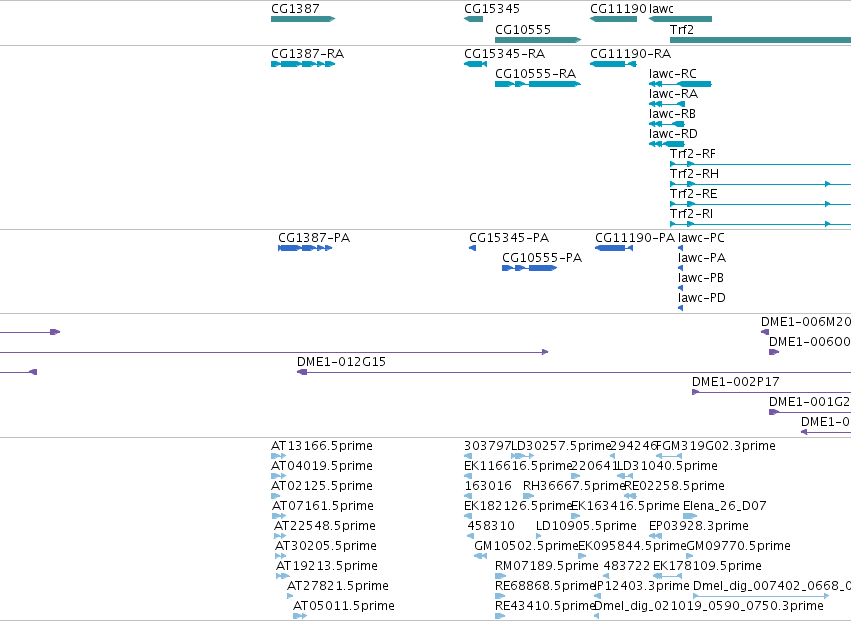
Task: Select the CG10555-PA protein glyph
Action: [x=530, y=268]
